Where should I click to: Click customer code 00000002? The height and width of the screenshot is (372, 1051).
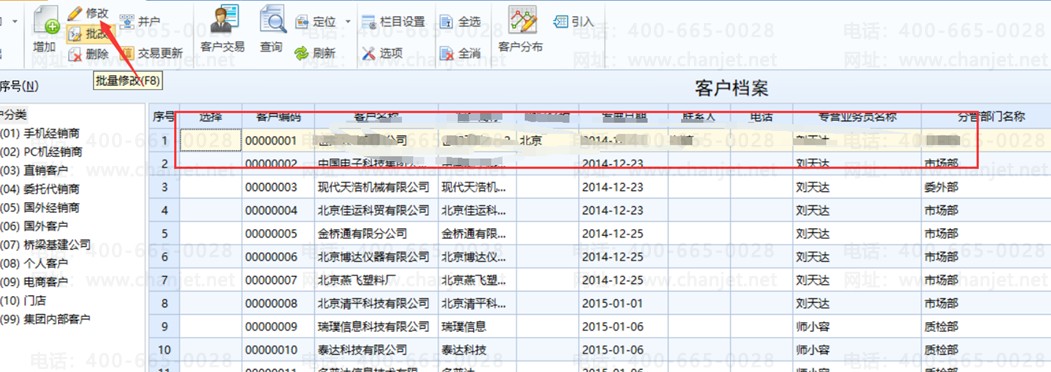point(271,164)
